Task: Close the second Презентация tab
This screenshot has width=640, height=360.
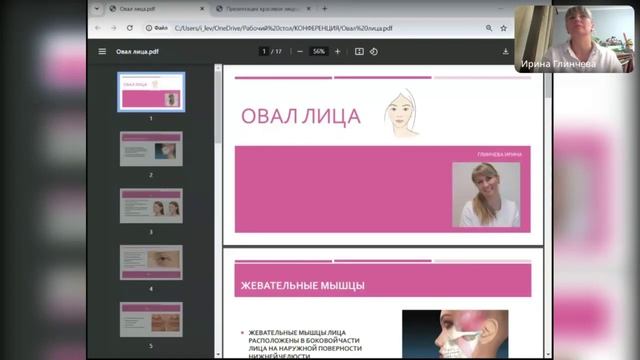Action: [309, 8]
